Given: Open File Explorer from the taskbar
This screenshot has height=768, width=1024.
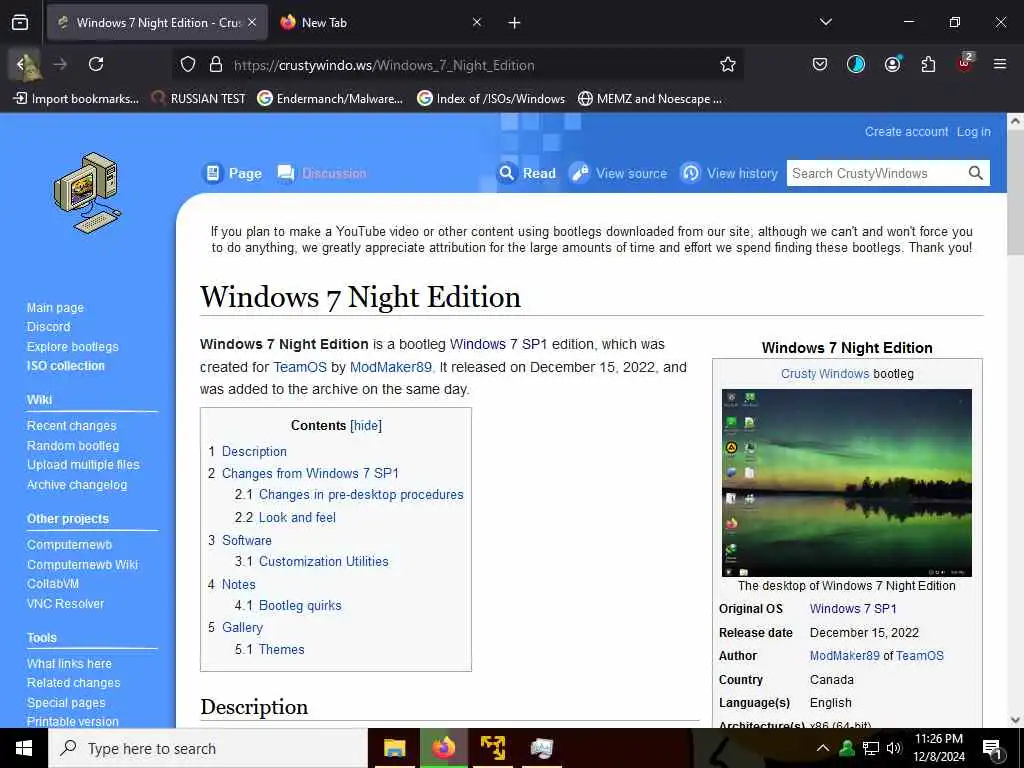Looking at the screenshot, I should (x=394, y=748).
